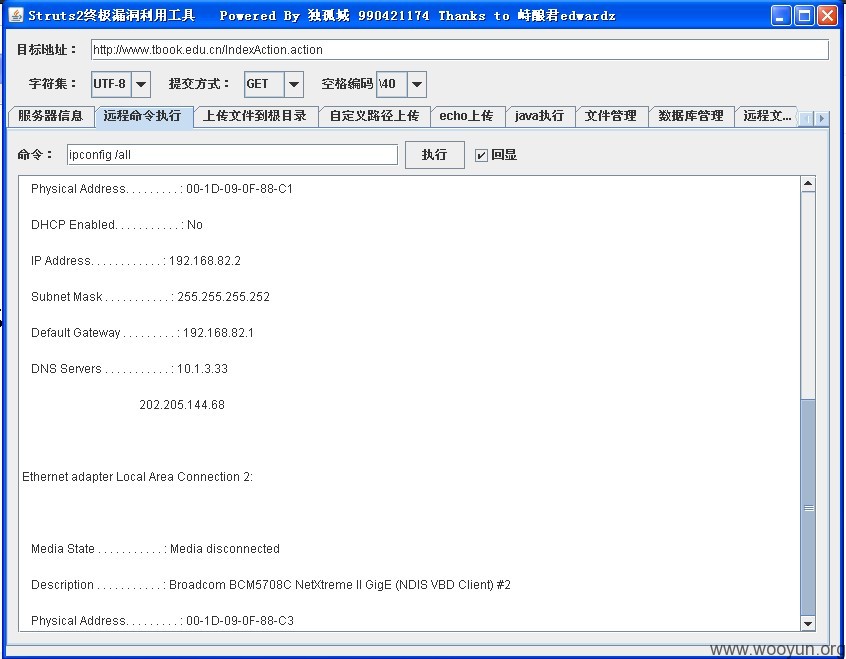Open the truncated 远程文... tab
Screen dimensions: 846x659
767,116
